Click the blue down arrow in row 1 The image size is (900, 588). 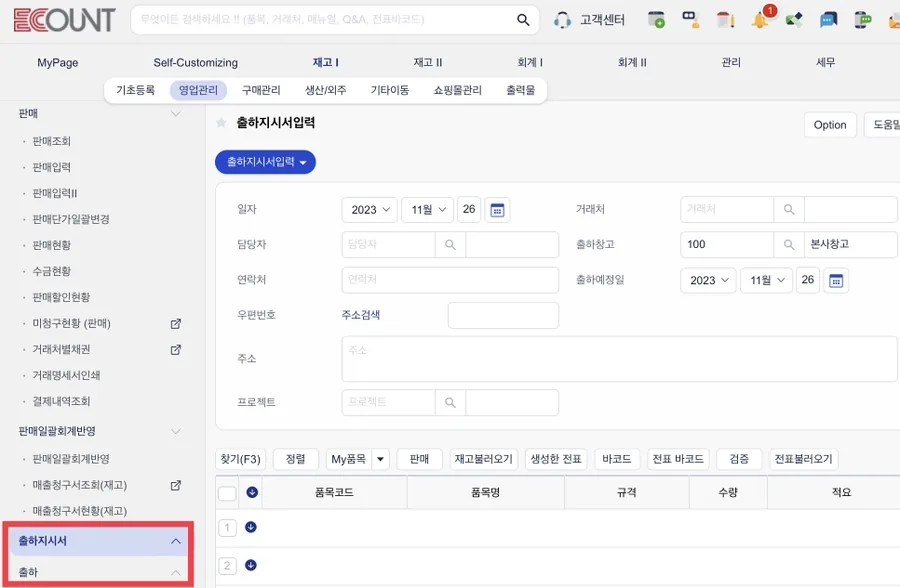tap(251, 527)
